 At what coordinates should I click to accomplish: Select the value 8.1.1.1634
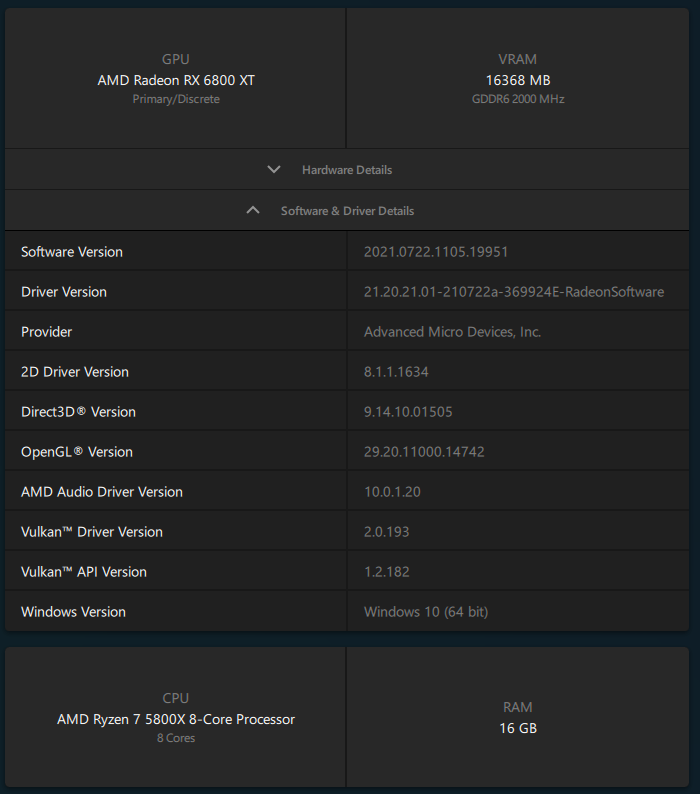pos(396,372)
